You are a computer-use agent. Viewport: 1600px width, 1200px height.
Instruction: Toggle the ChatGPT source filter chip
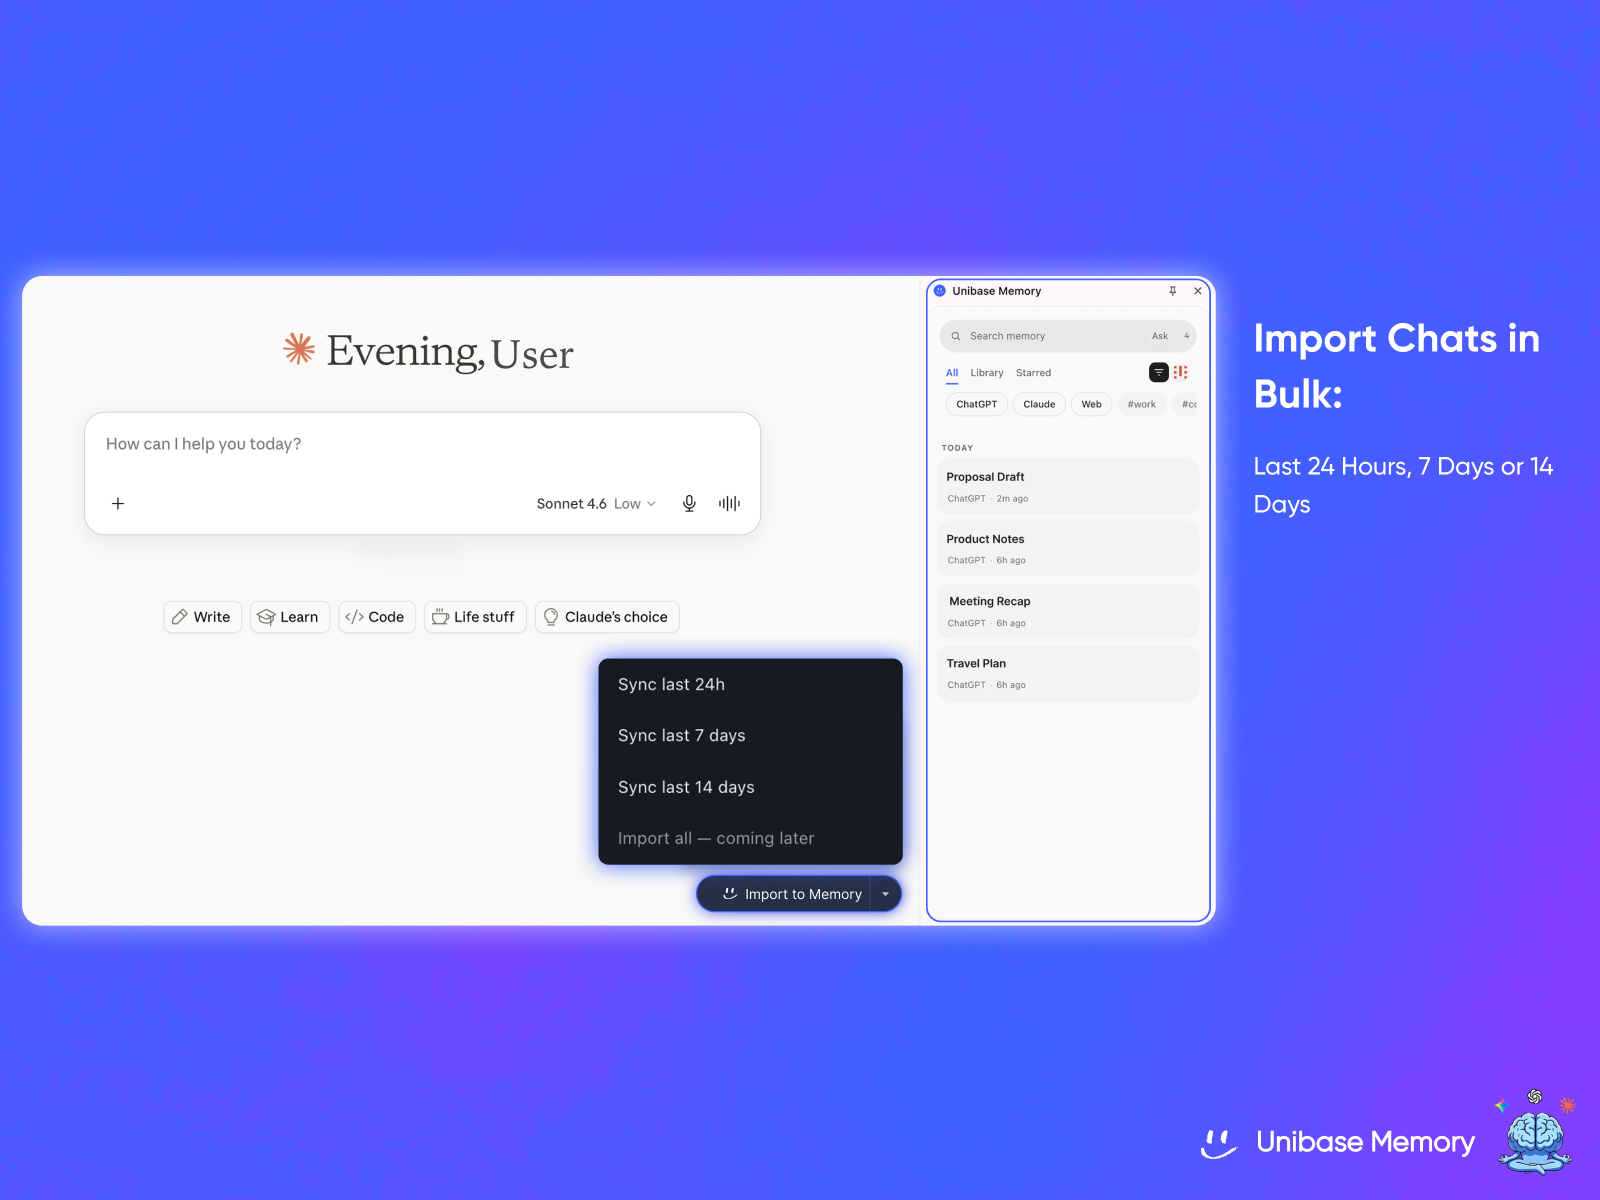(x=976, y=404)
